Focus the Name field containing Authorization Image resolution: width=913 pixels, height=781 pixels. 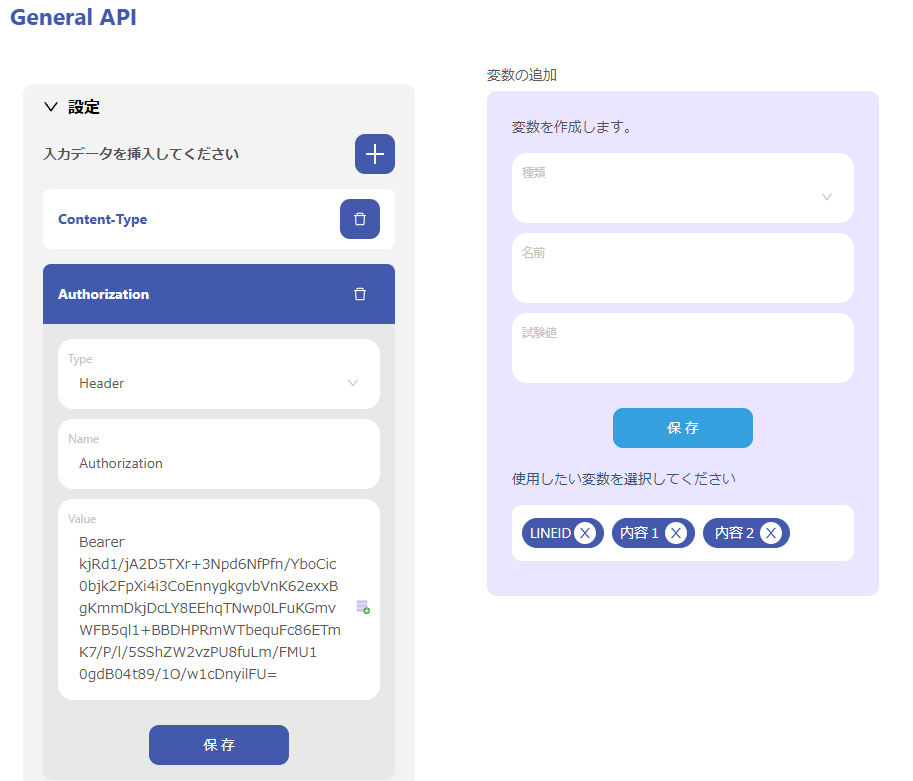[219, 454]
